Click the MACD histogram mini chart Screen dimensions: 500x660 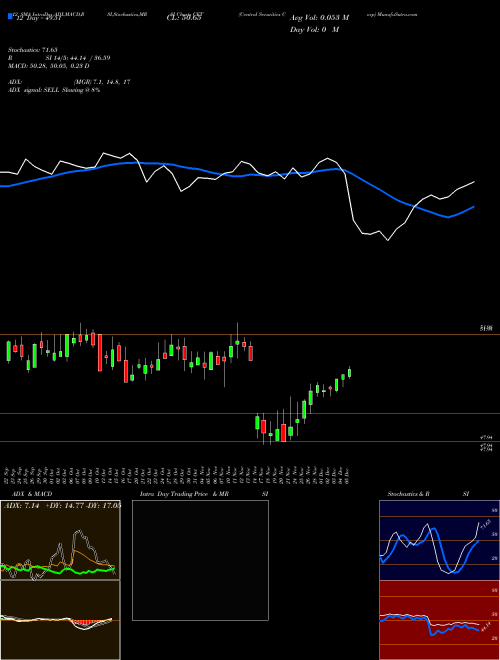coord(60,620)
